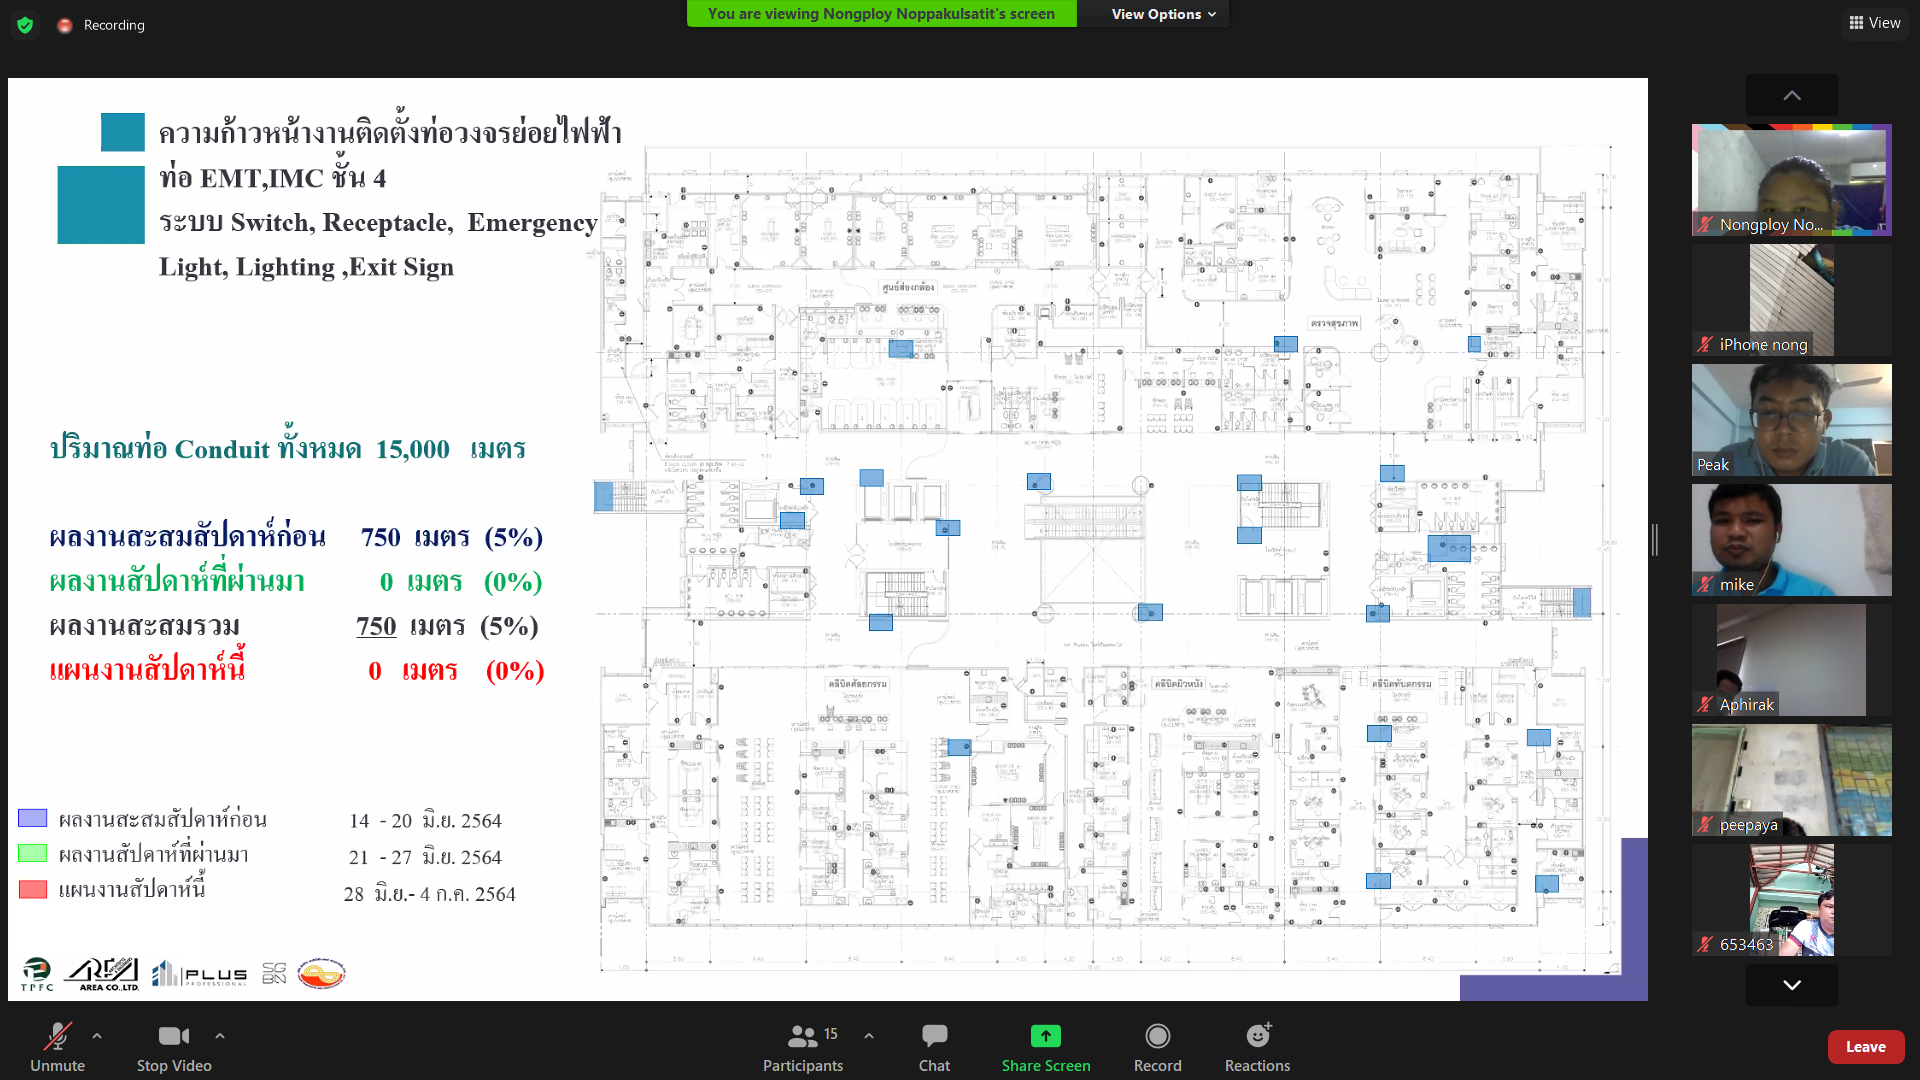Click the red legend swatch for this week's plan
1920x1080 pixels.
click(33, 889)
